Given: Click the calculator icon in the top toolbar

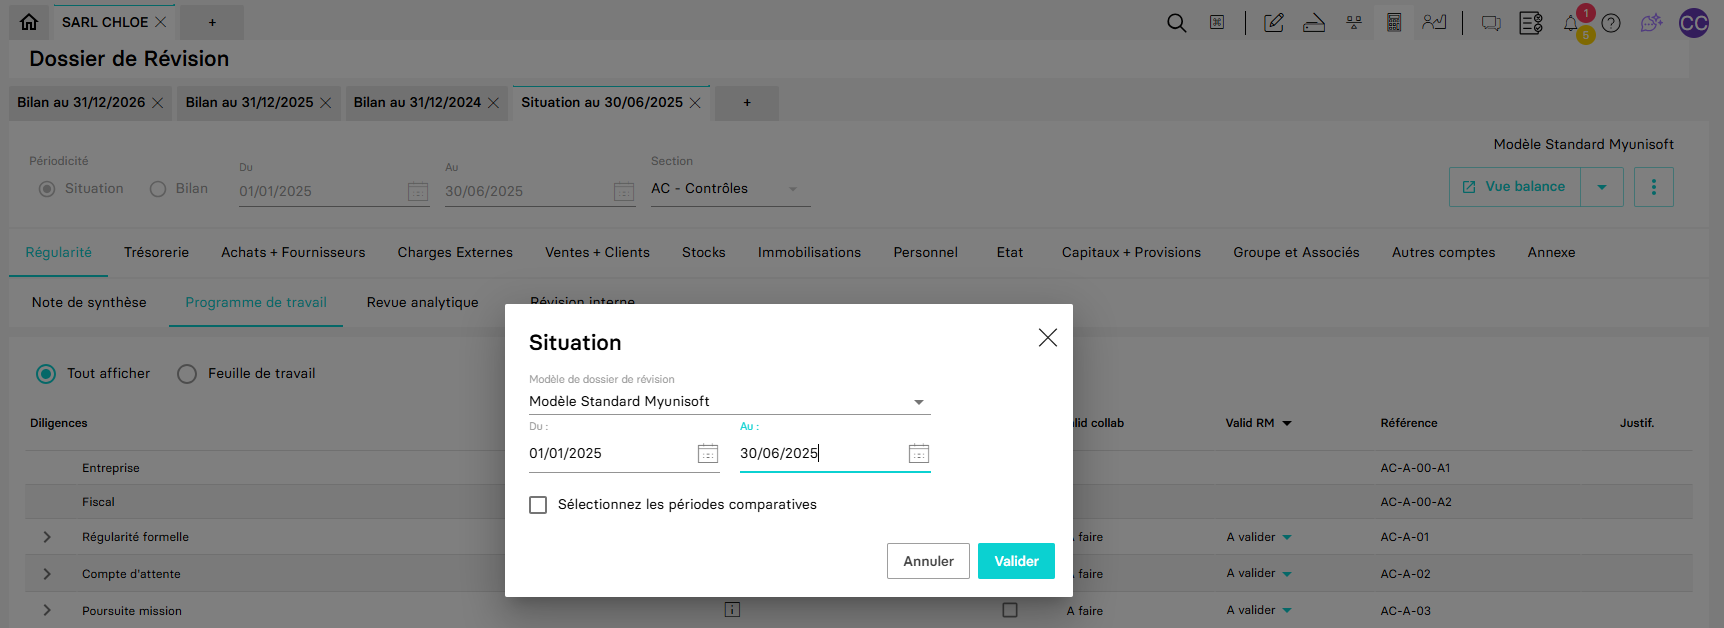Looking at the screenshot, I should click(x=1393, y=22).
